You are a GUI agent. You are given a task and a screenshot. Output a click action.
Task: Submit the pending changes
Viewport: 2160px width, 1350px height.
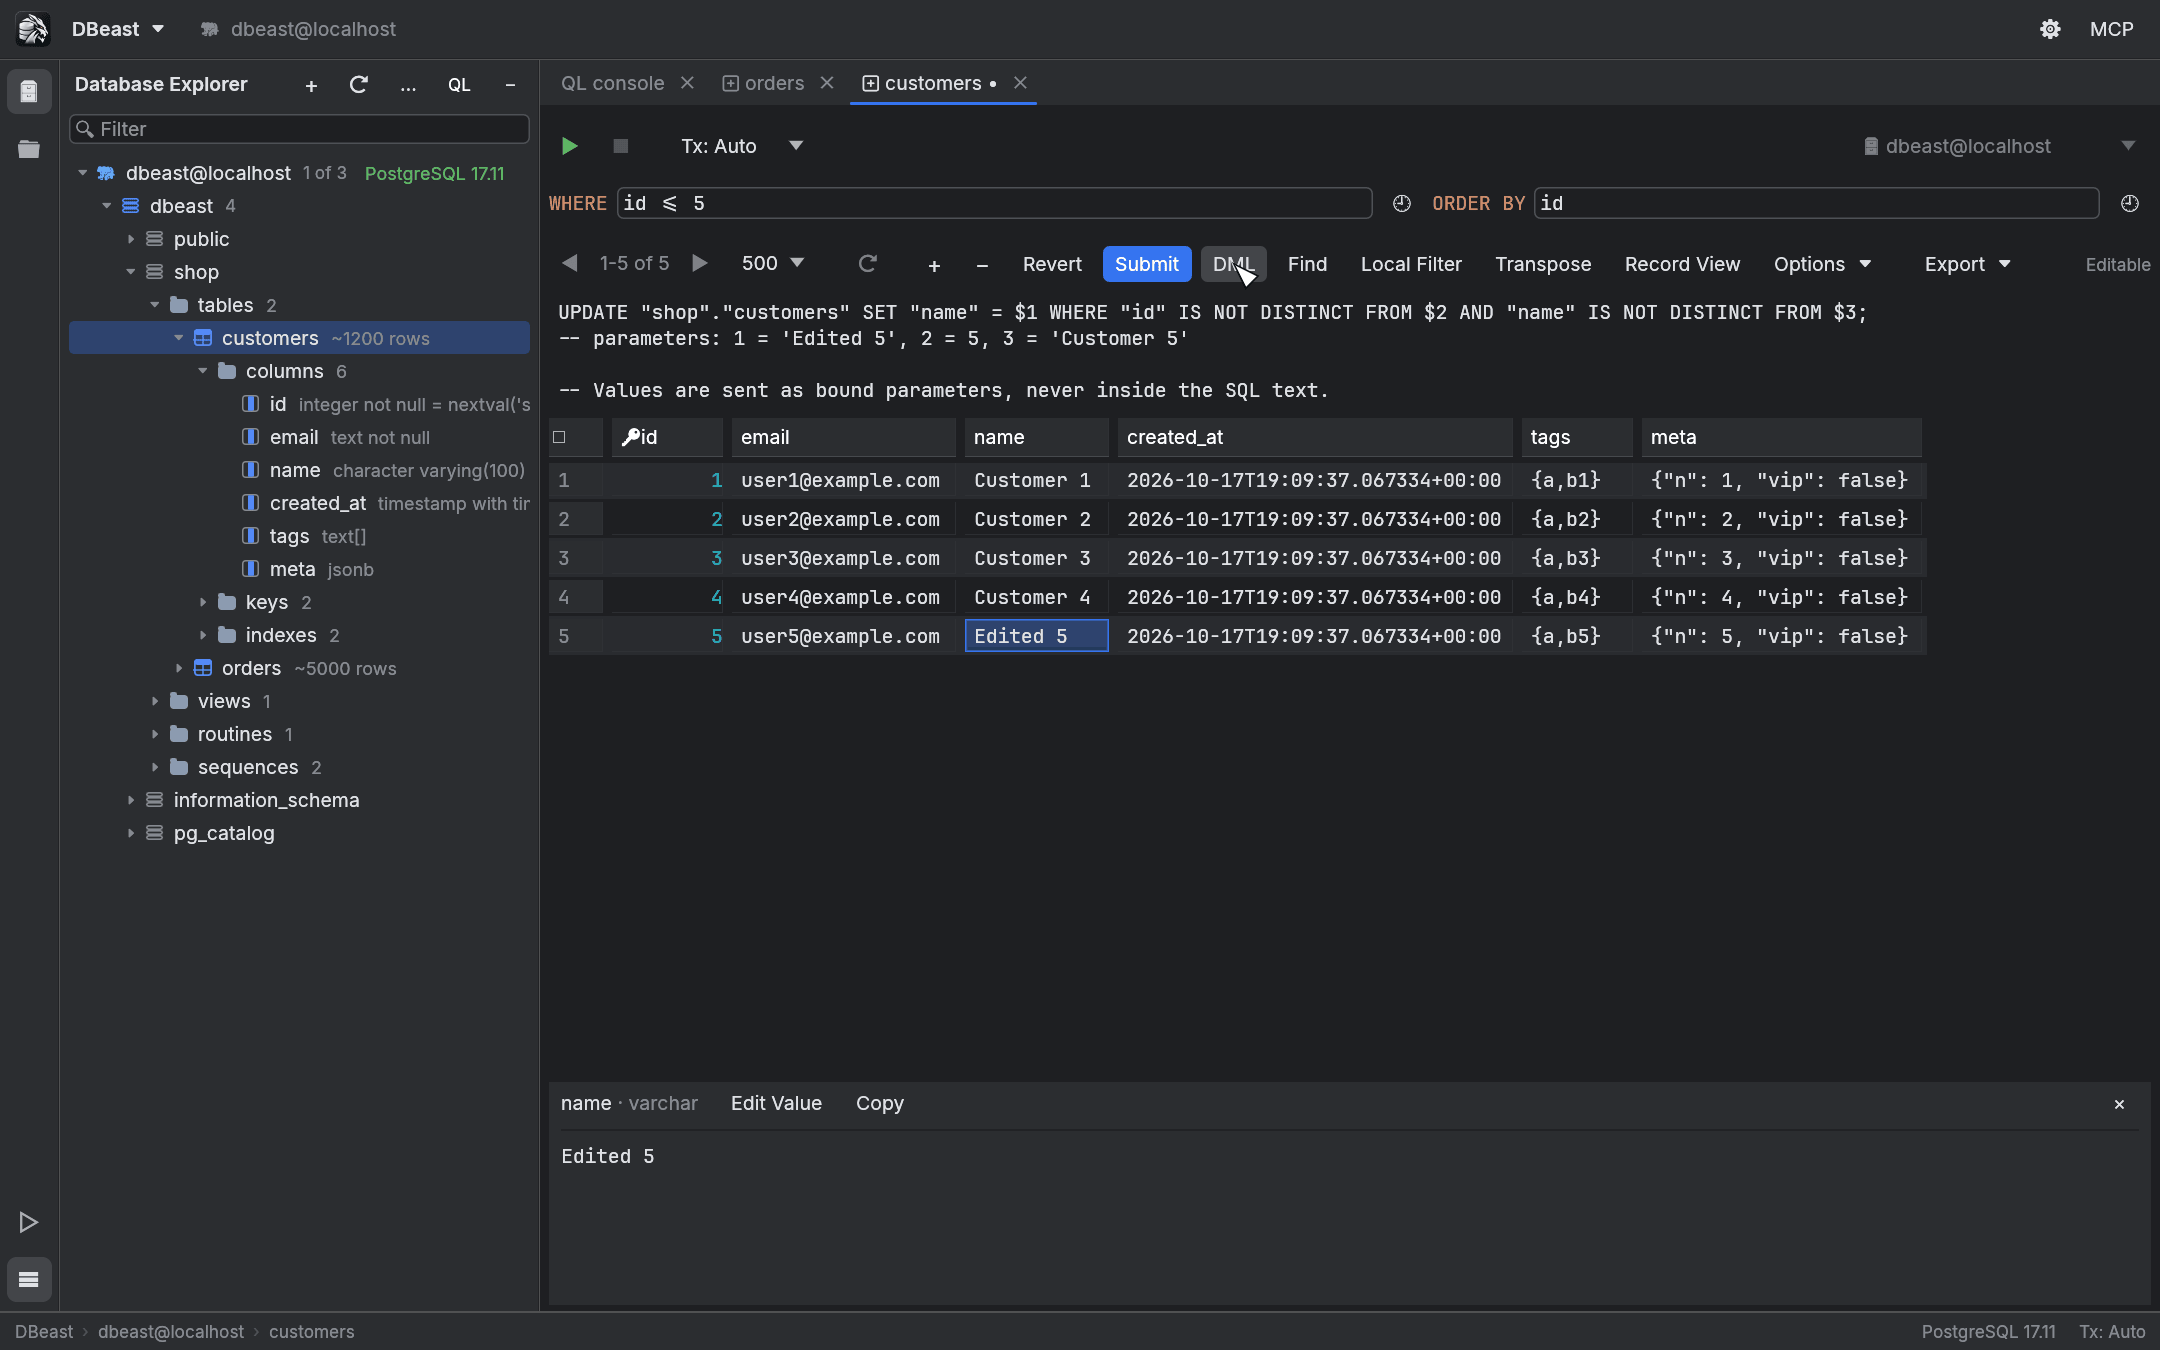[x=1146, y=264]
